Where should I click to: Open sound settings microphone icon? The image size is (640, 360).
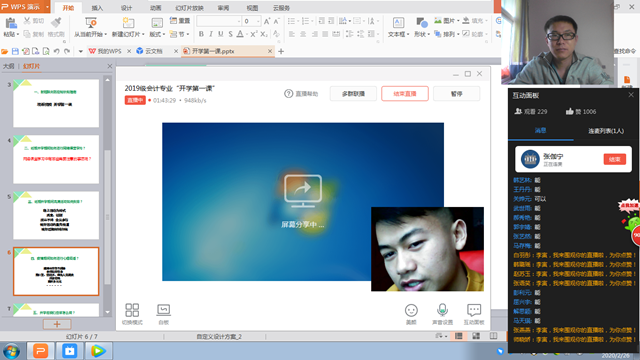(442, 310)
